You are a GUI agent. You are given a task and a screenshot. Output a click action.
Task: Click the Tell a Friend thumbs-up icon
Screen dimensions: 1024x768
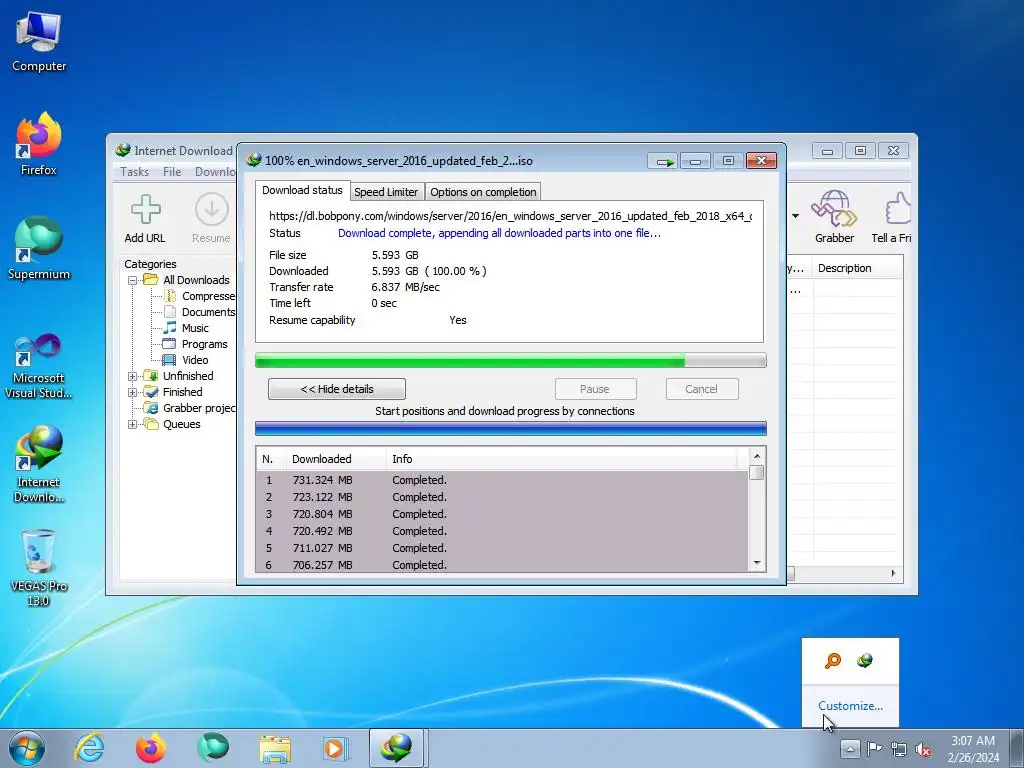coord(898,210)
